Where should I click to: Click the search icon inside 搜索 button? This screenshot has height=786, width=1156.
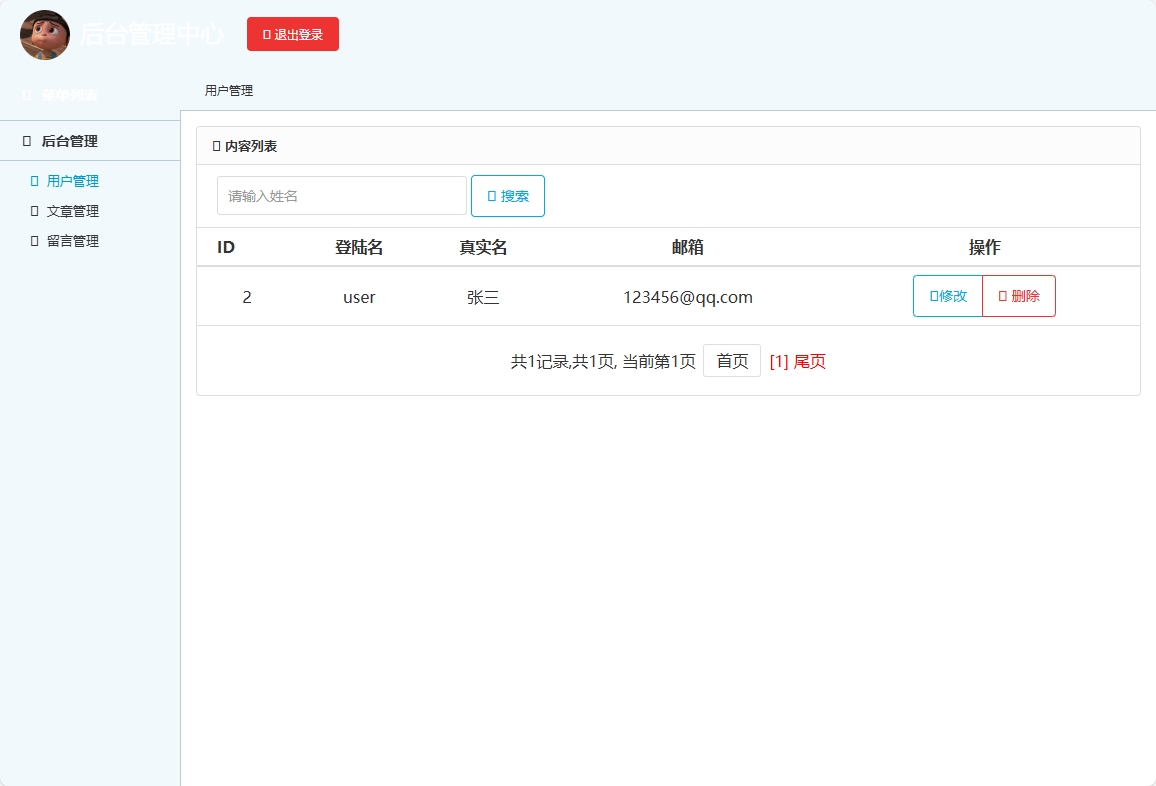click(493, 195)
